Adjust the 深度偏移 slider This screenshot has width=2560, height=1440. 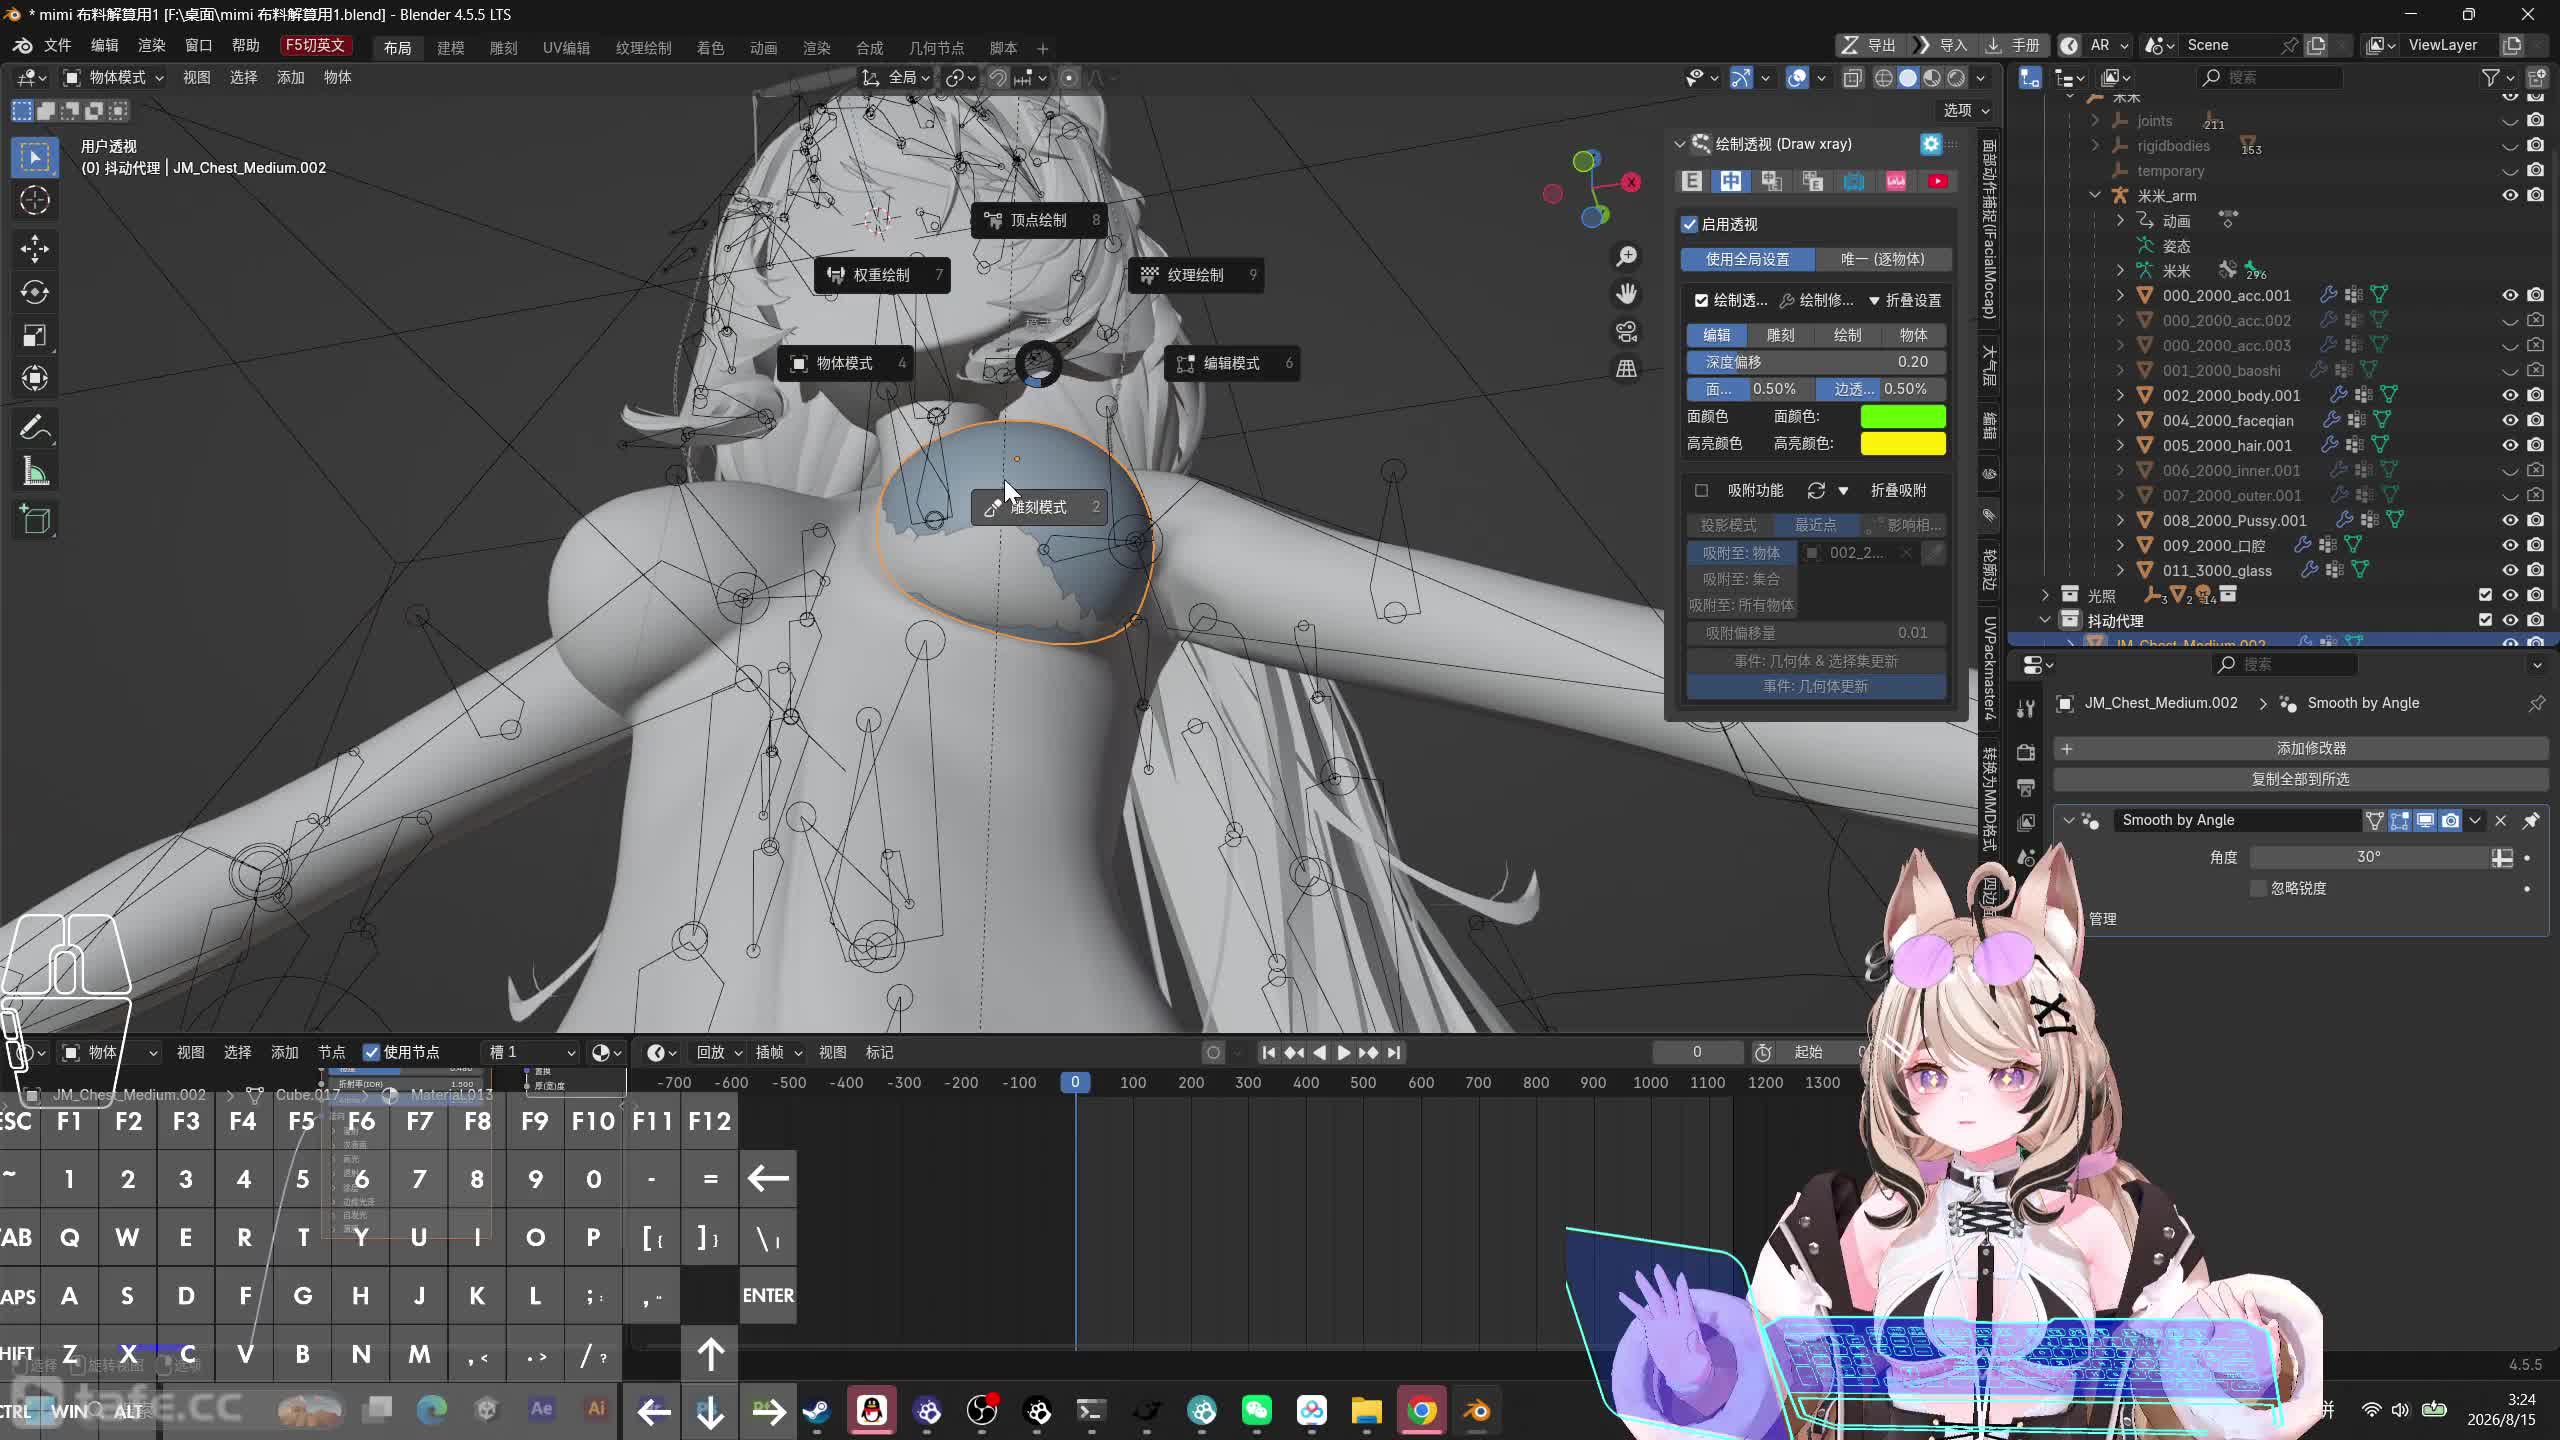1816,362
